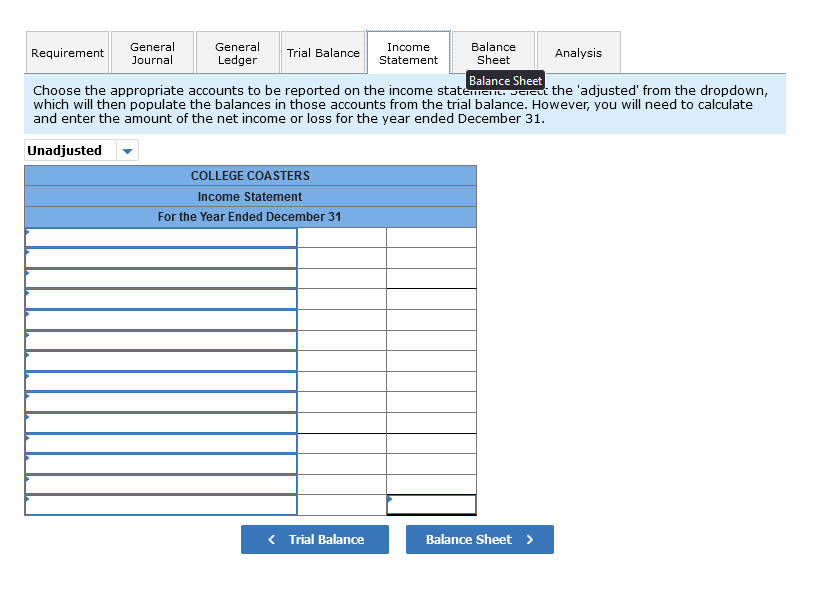Click the arrow icon on the Unadjusted combo box
This screenshot has width=818, height=610.
click(127, 150)
